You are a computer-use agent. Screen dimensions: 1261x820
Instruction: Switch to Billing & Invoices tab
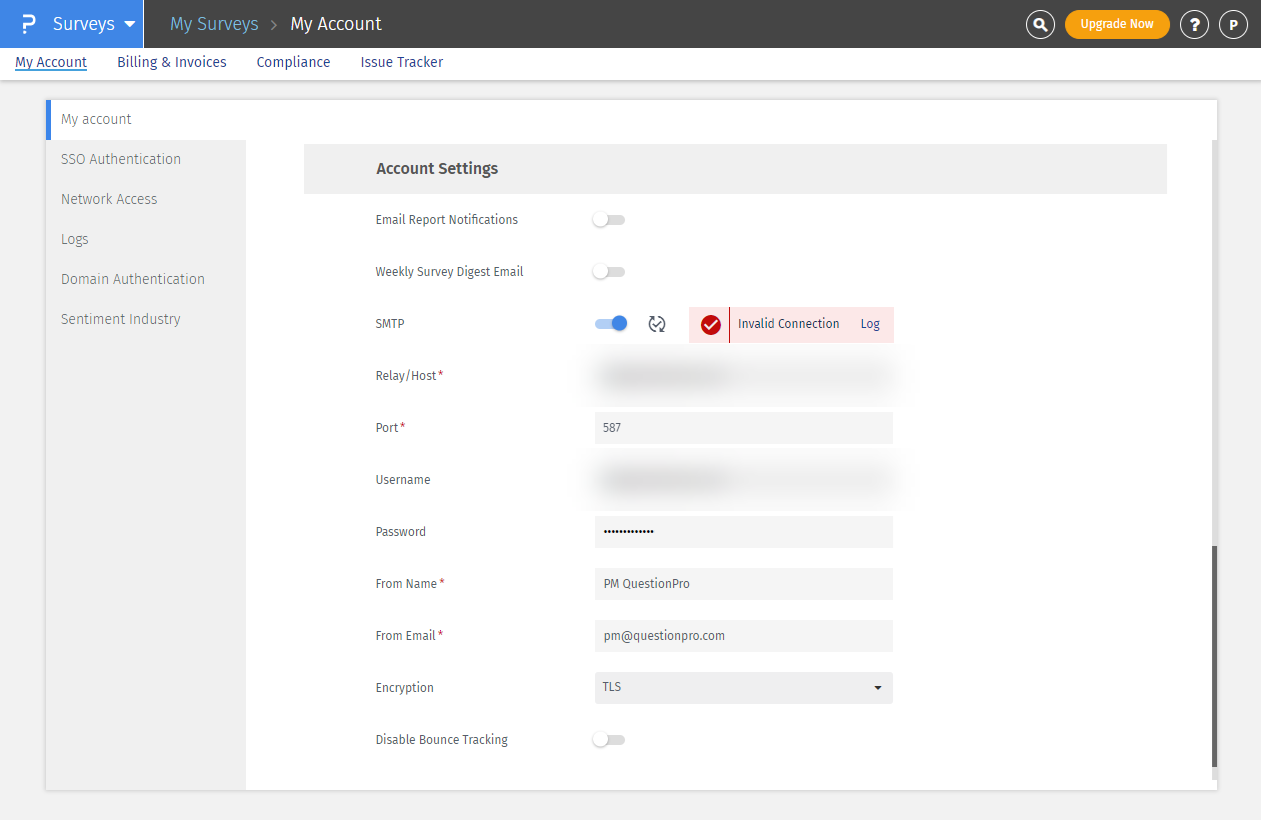point(172,62)
